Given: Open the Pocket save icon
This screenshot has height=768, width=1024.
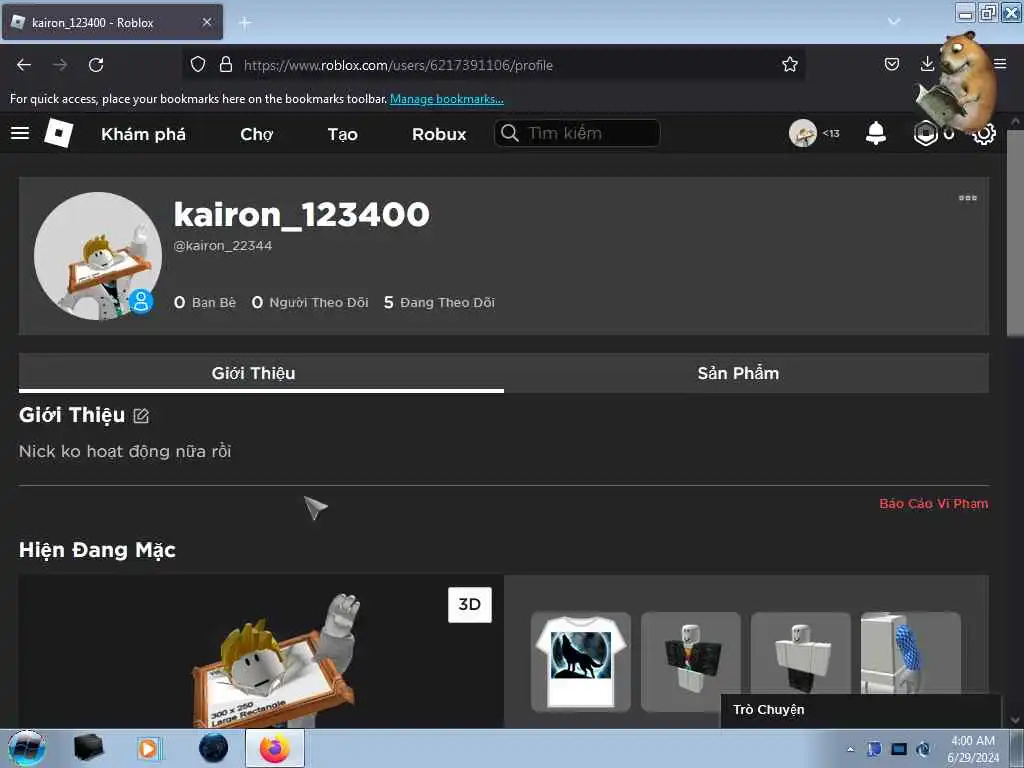Looking at the screenshot, I should point(891,64).
